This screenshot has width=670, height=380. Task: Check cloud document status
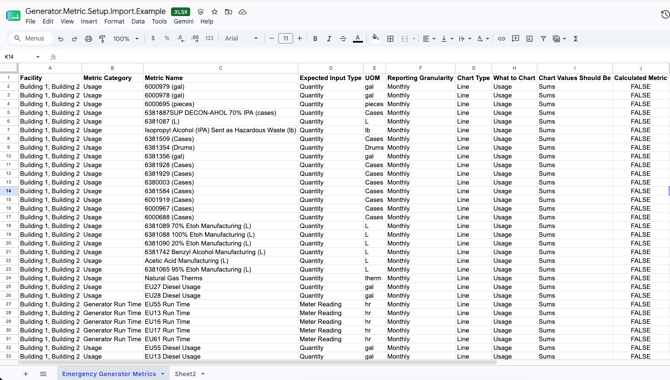(242, 12)
